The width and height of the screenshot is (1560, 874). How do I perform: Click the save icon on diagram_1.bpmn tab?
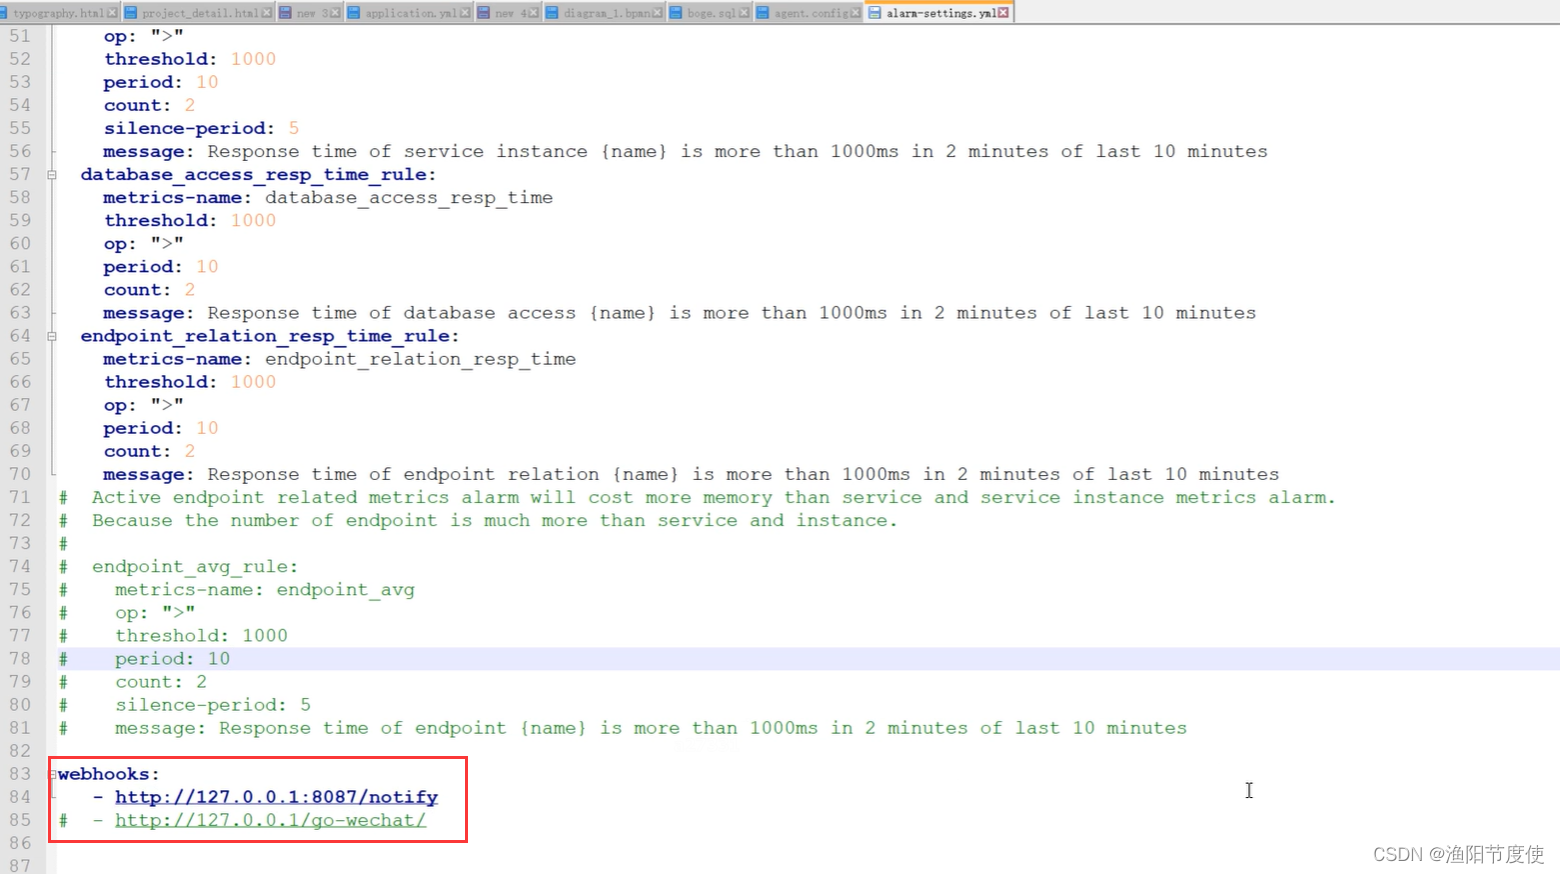[551, 13]
